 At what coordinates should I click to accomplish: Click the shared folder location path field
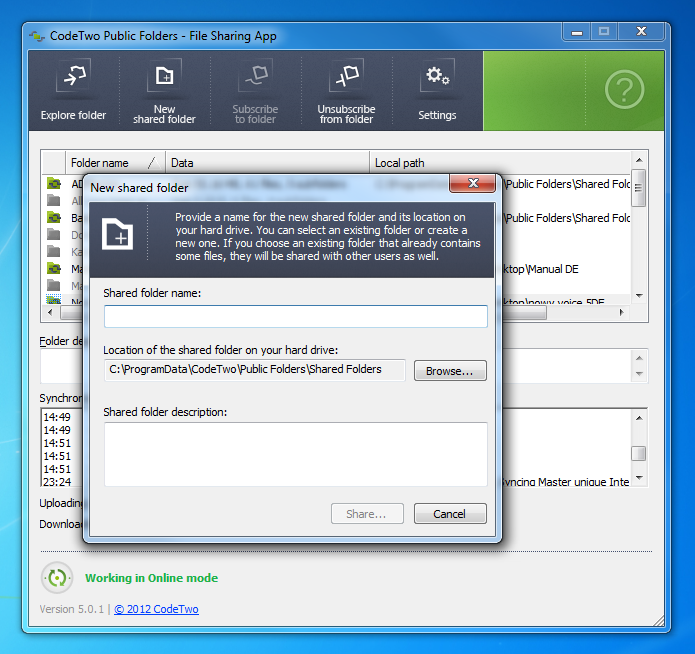pyautogui.click(x=255, y=370)
